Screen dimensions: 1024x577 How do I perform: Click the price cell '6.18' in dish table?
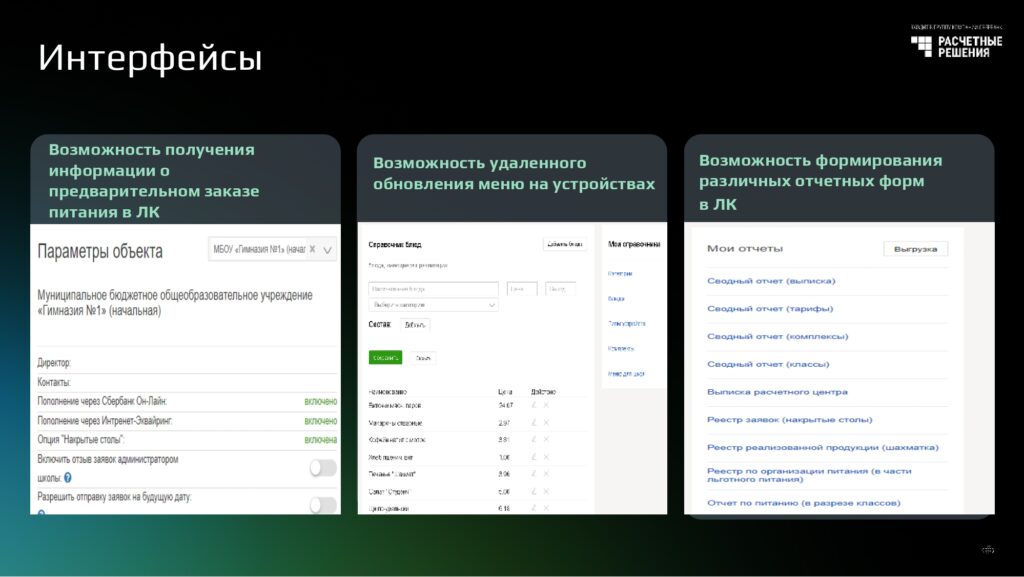pyautogui.click(x=504, y=508)
